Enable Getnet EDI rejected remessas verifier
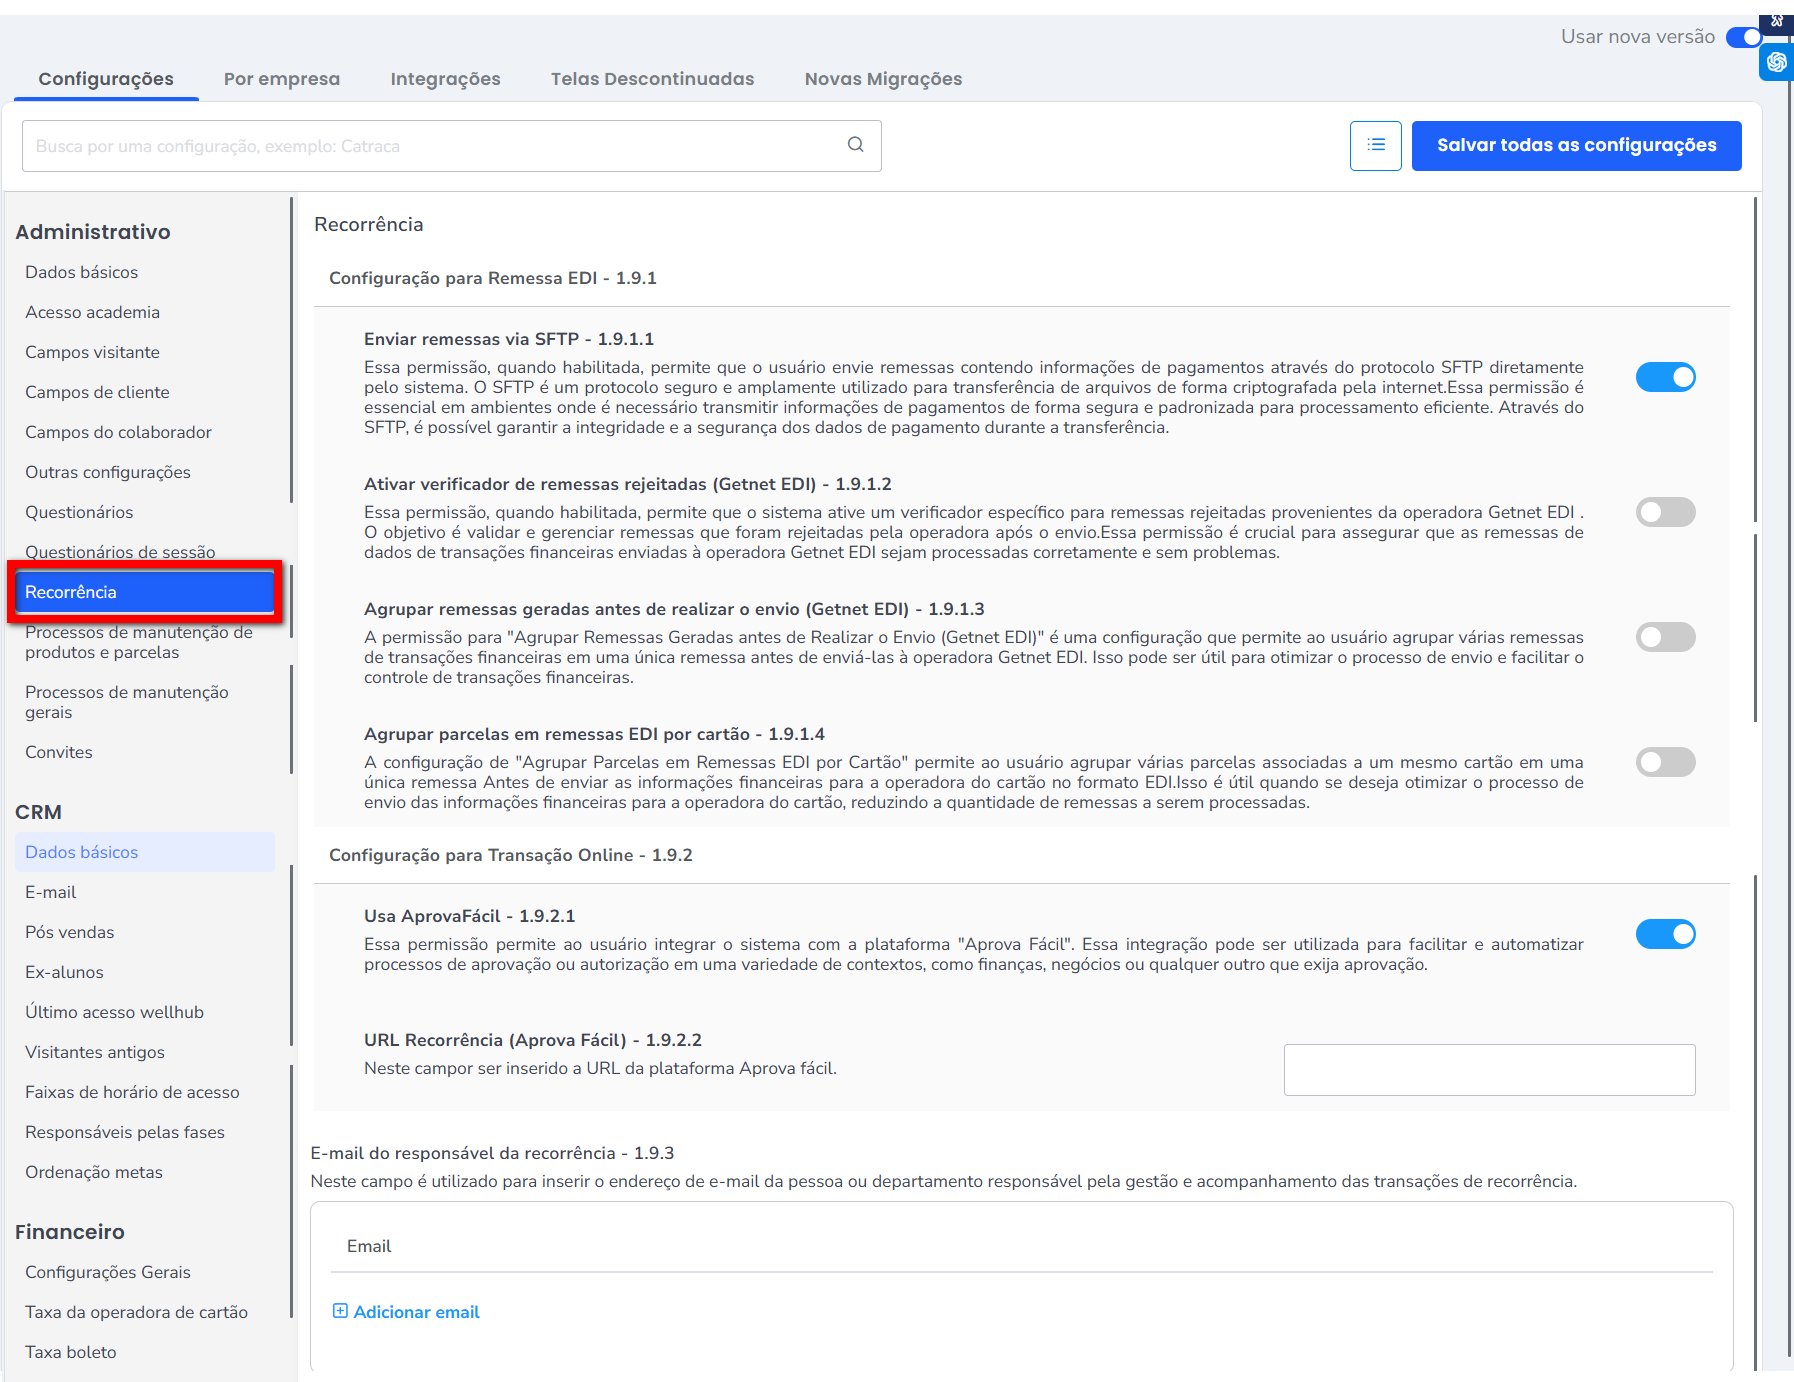 click(1665, 512)
